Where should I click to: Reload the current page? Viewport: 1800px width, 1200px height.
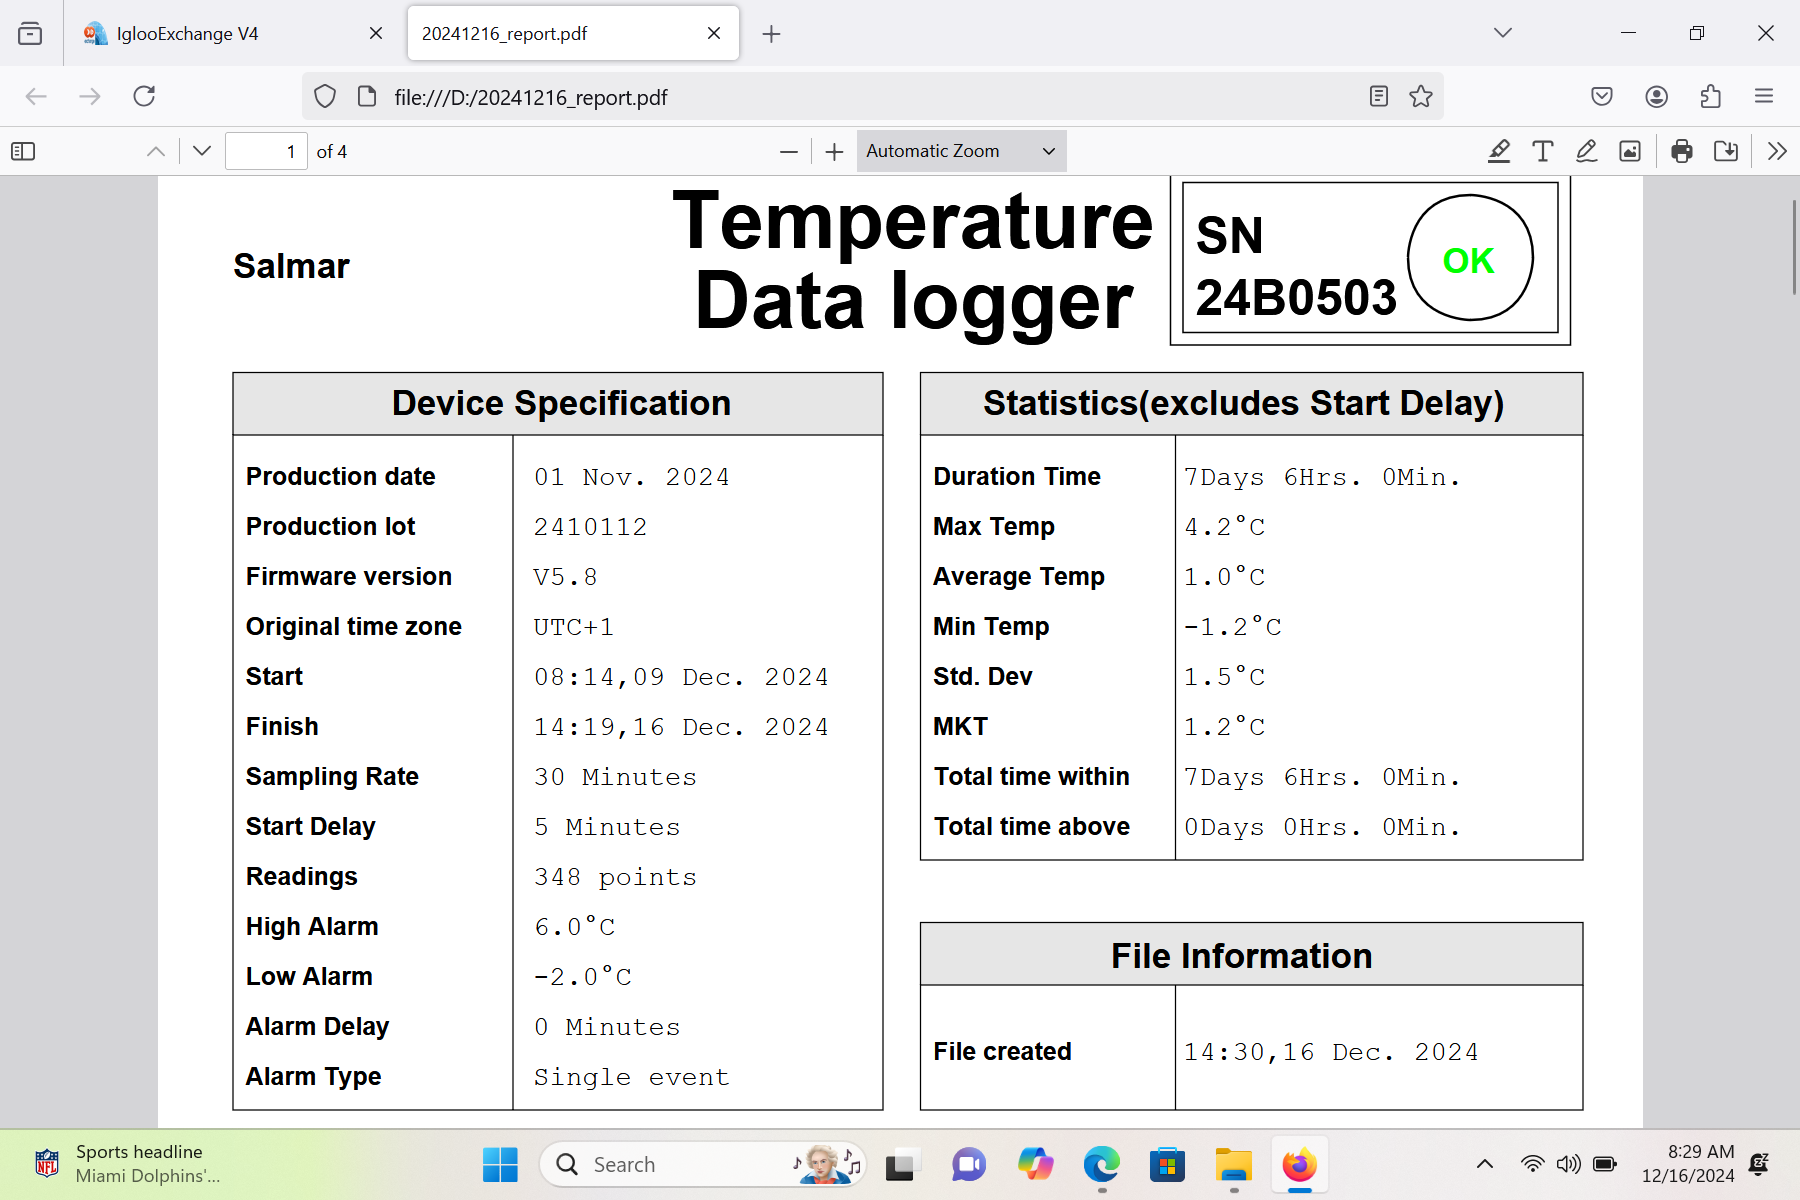[144, 96]
